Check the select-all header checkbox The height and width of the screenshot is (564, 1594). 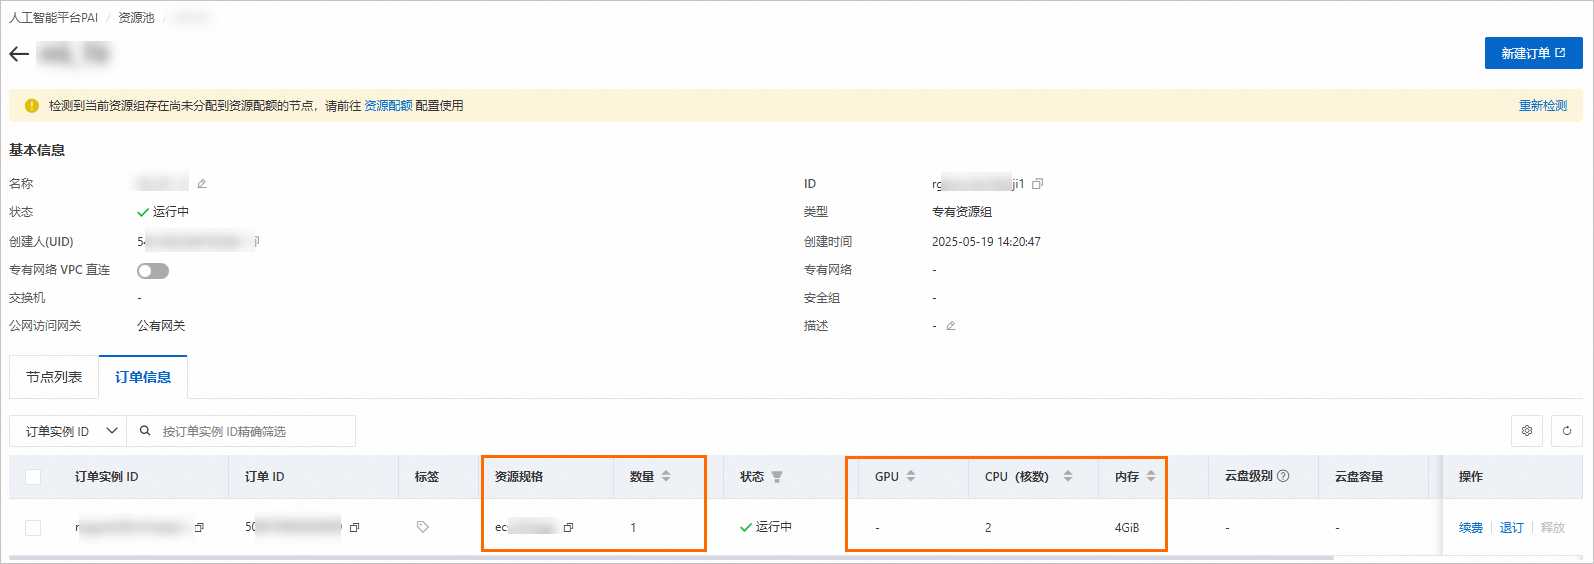(33, 477)
